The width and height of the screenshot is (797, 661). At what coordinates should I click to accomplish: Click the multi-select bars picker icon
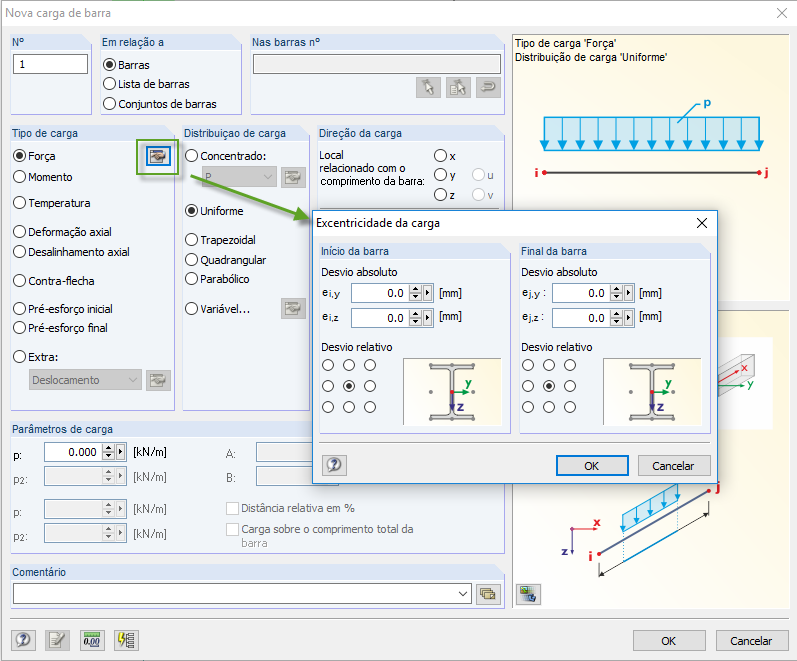click(x=458, y=87)
